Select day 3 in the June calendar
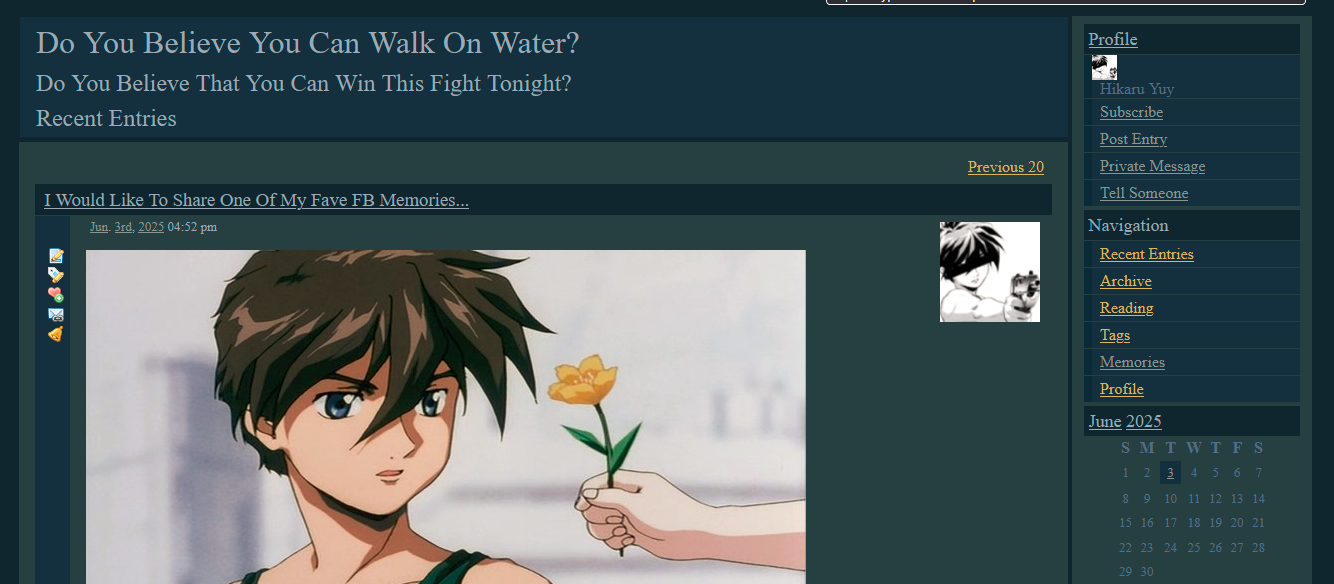The width and height of the screenshot is (1334, 584). [1170, 473]
